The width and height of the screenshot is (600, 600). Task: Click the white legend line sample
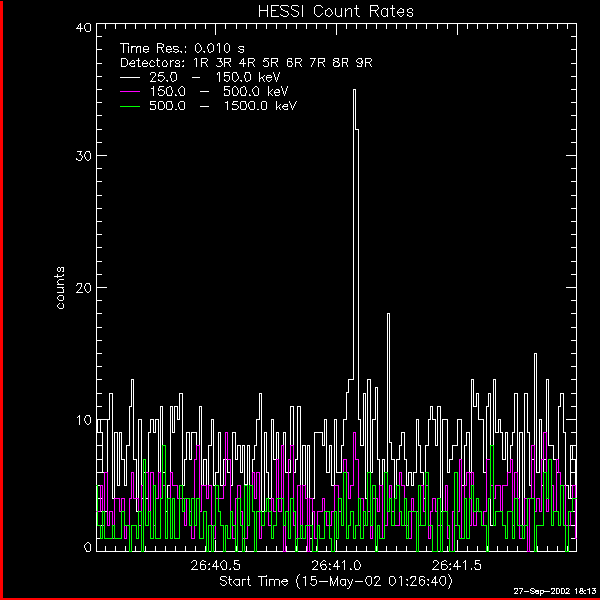click(130, 77)
